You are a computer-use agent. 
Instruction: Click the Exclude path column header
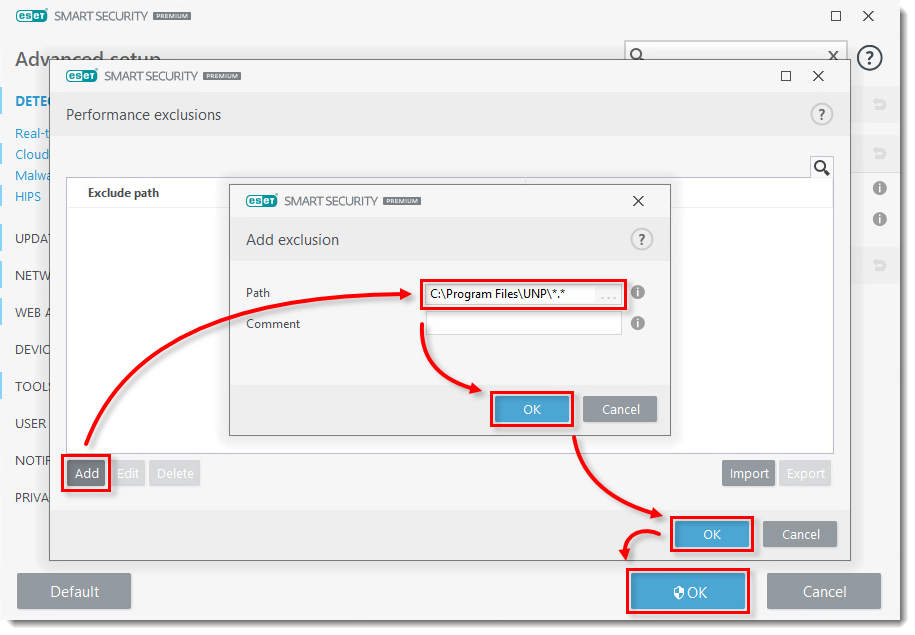(123, 193)
